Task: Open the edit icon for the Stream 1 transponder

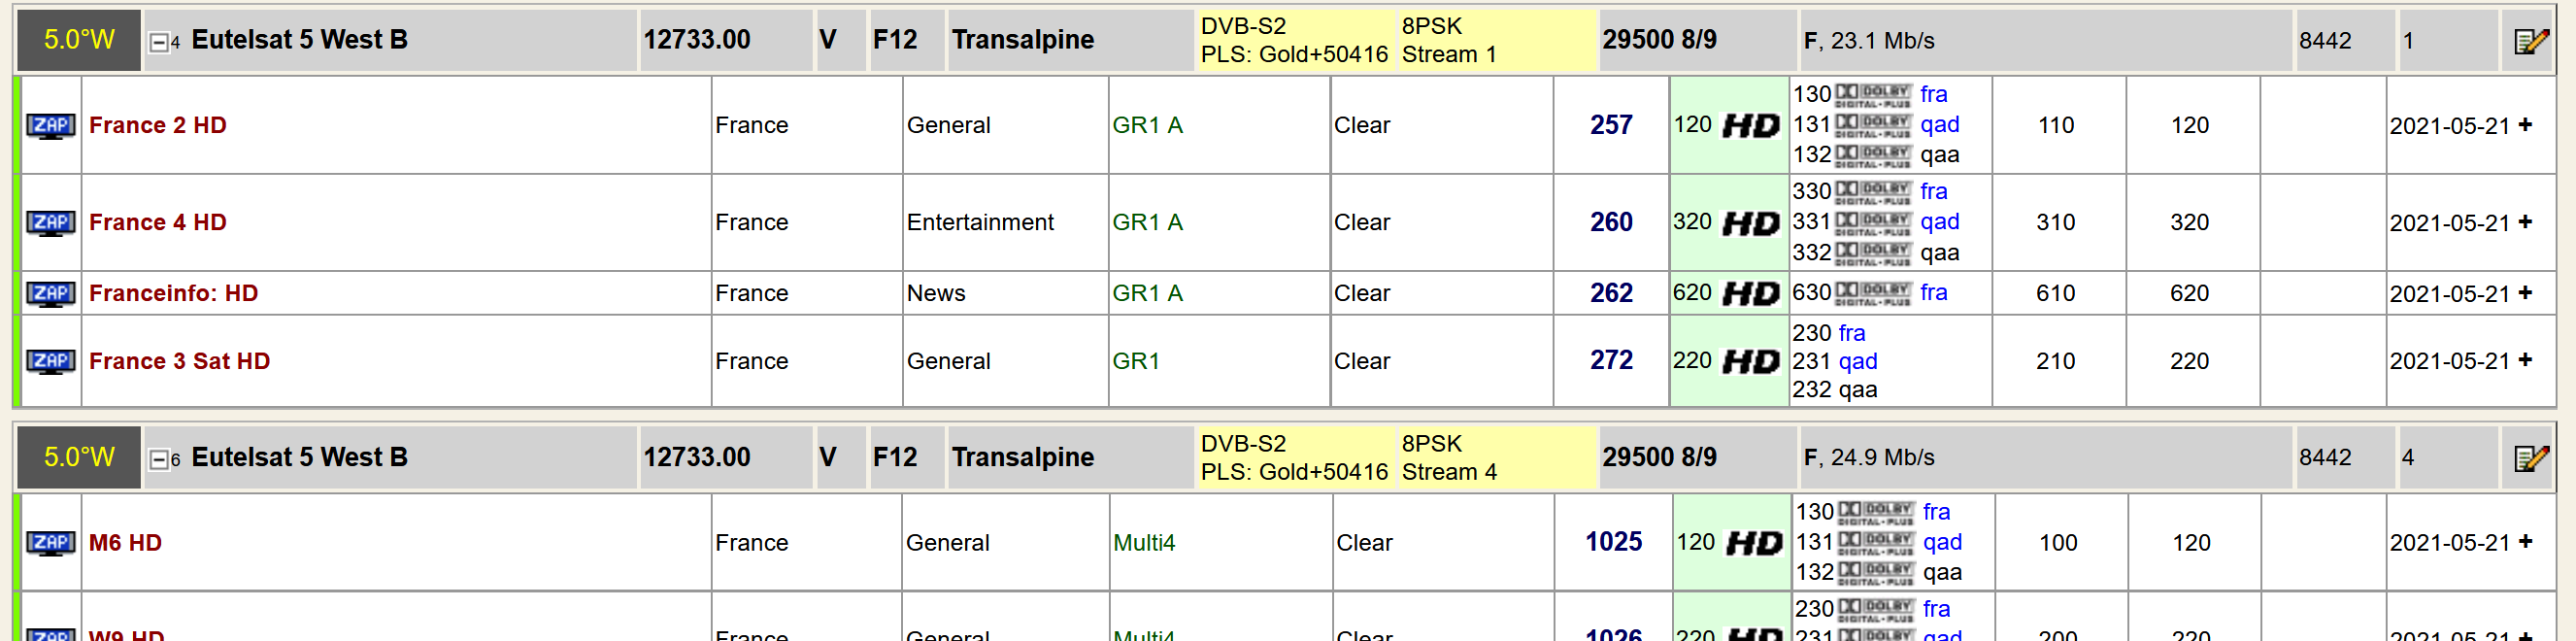Action: [2531, 41]
